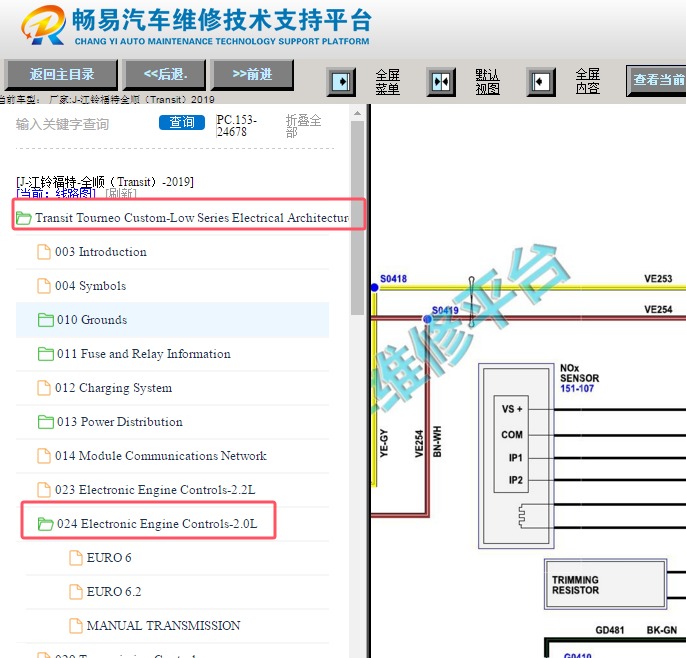Screen dimensions: 686x658
Task: Click the IP1 pin label
Action: click(515, 458)
